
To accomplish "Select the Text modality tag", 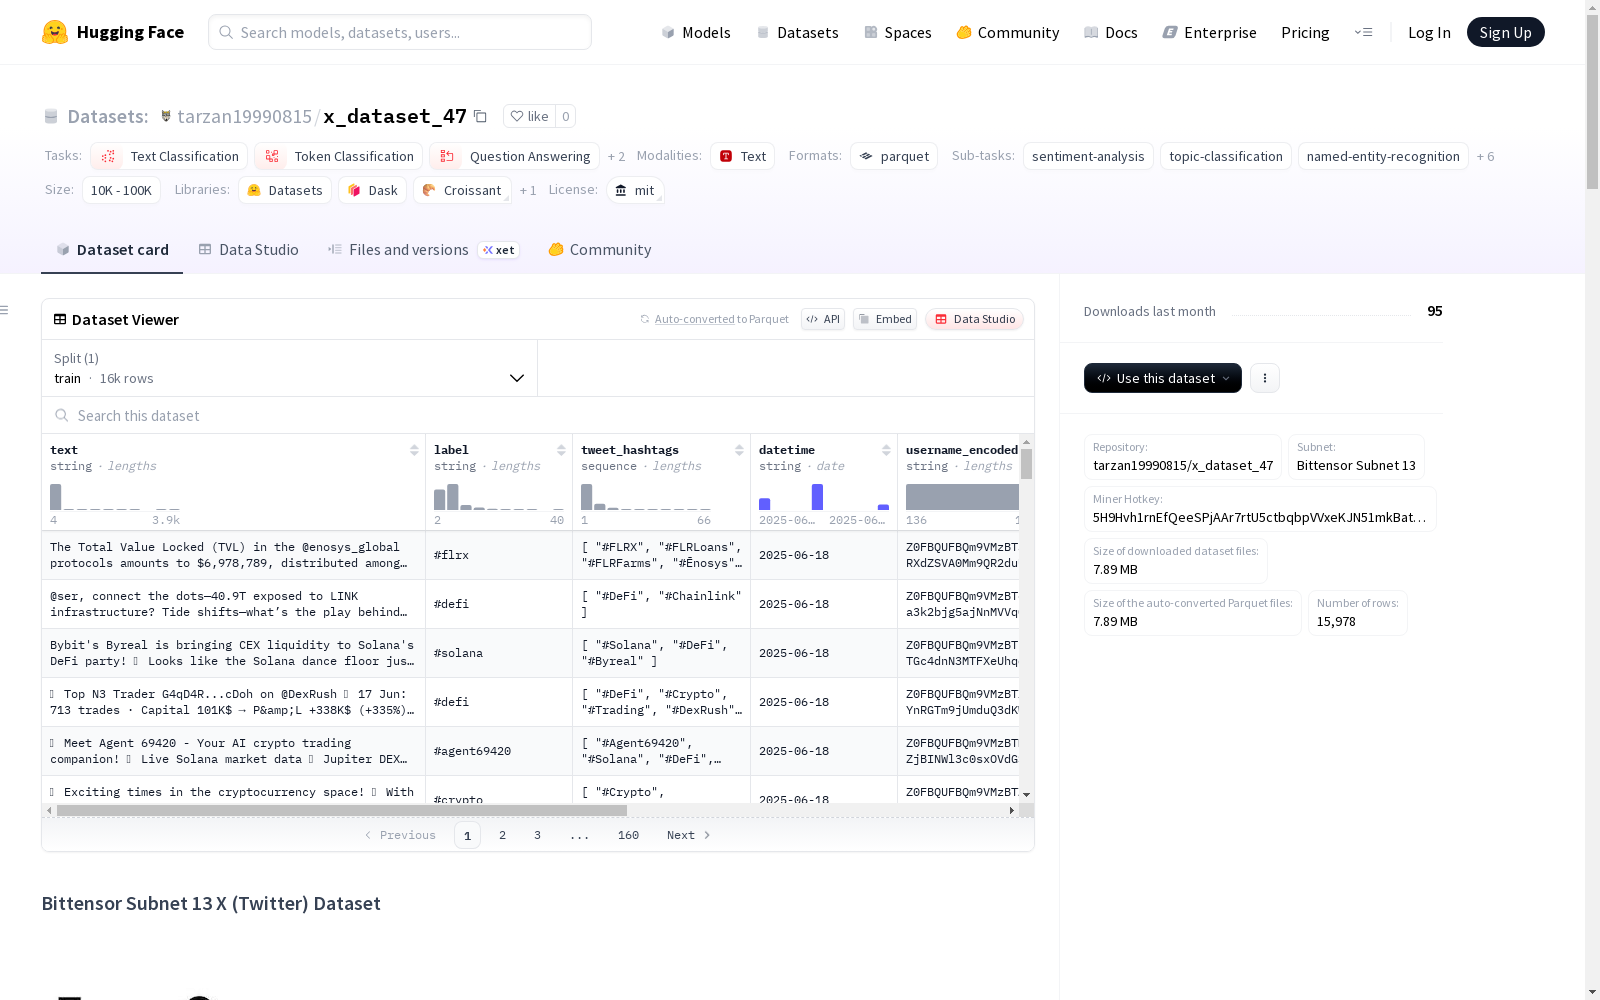I will pyautogui.click(x=743, y=156).
